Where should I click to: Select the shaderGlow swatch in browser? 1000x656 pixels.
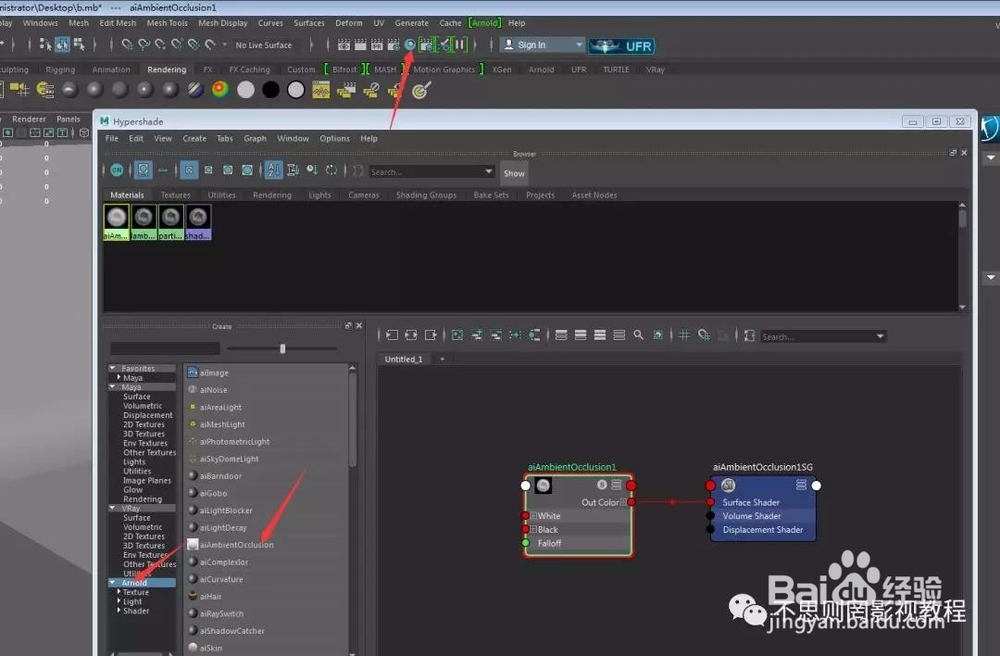coord(198,222)
